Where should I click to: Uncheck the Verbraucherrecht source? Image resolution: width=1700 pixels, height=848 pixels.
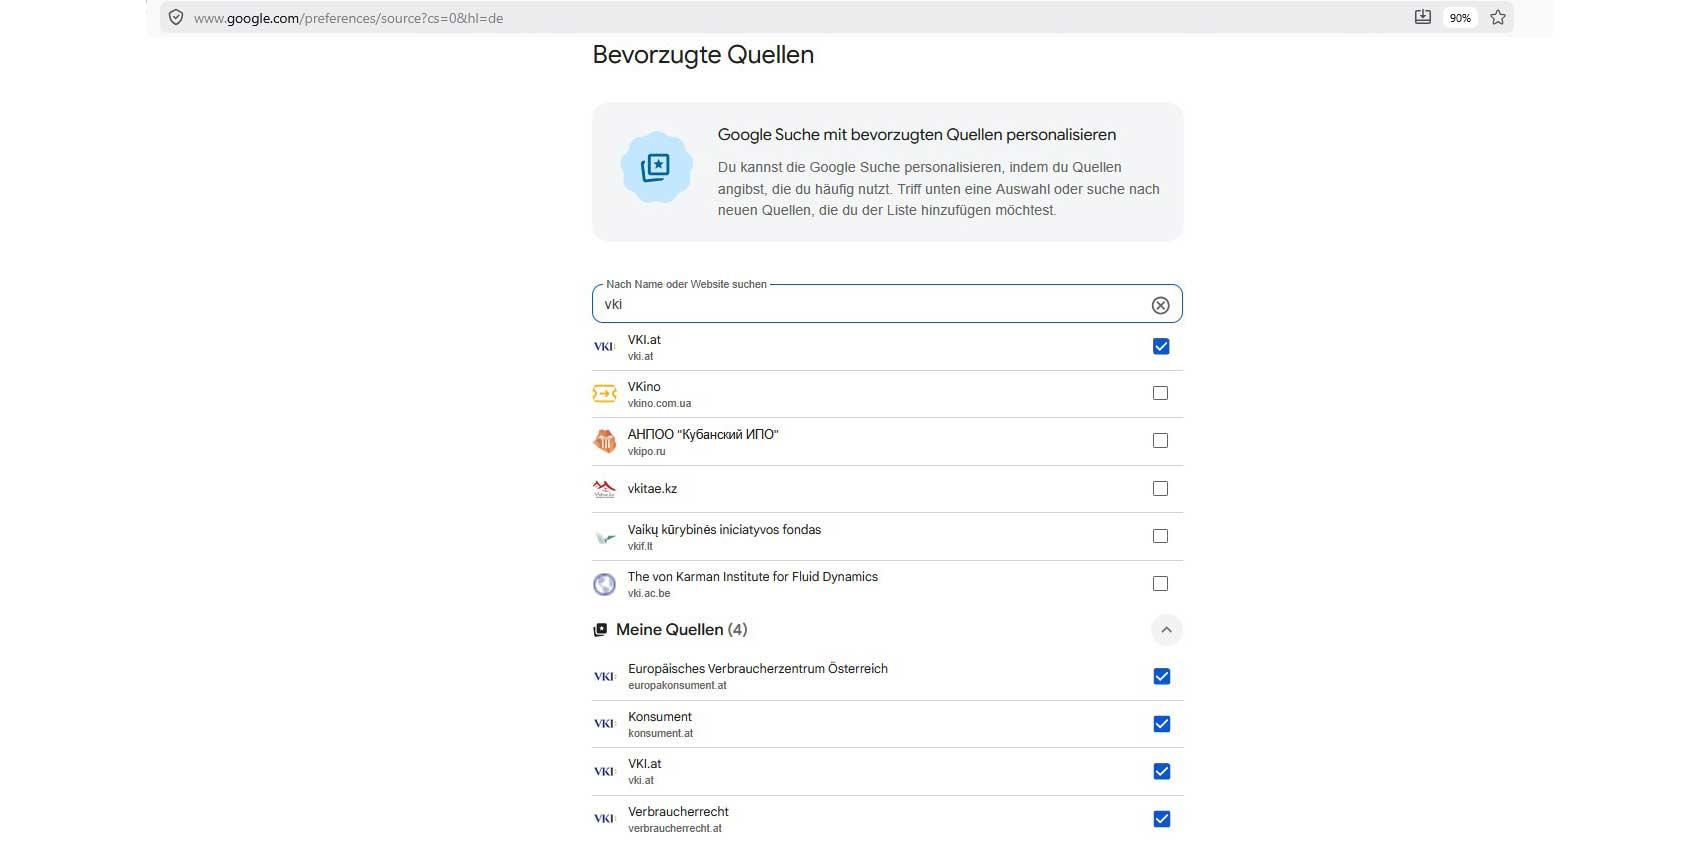click(x=1161, y=819)
